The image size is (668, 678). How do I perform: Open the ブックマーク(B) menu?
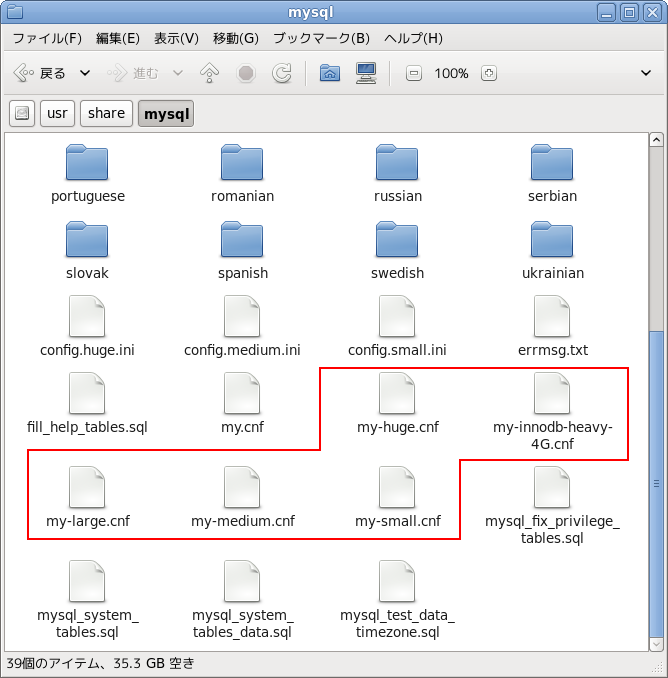pyautogui.click(x=321, y=38)
